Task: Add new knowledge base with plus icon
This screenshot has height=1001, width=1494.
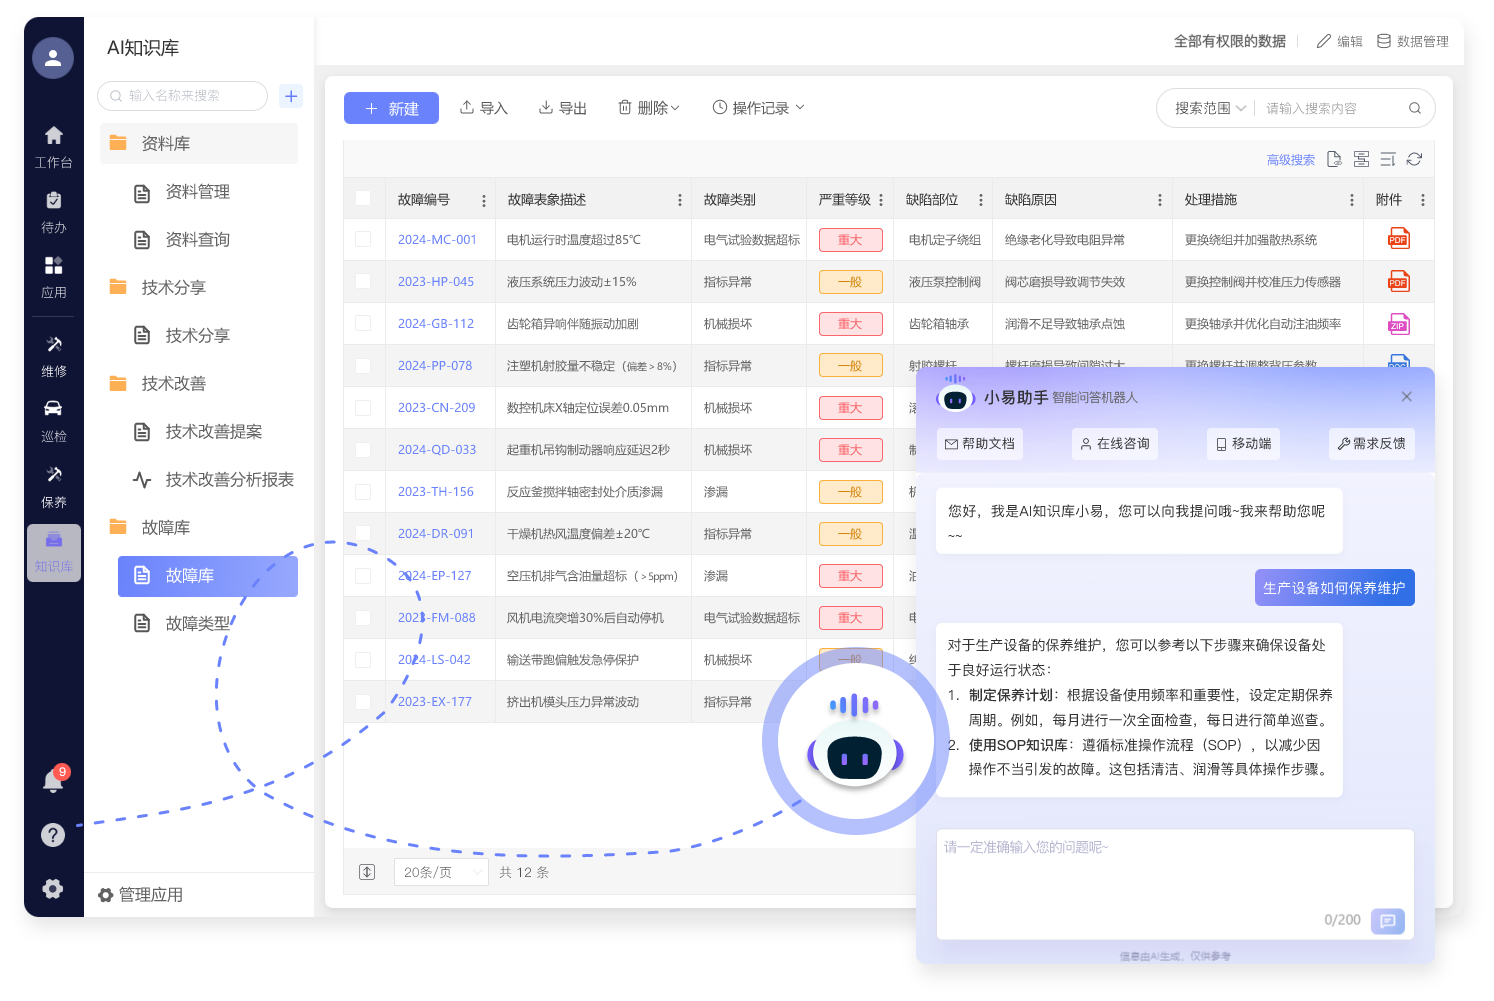Action: (291, 96)
